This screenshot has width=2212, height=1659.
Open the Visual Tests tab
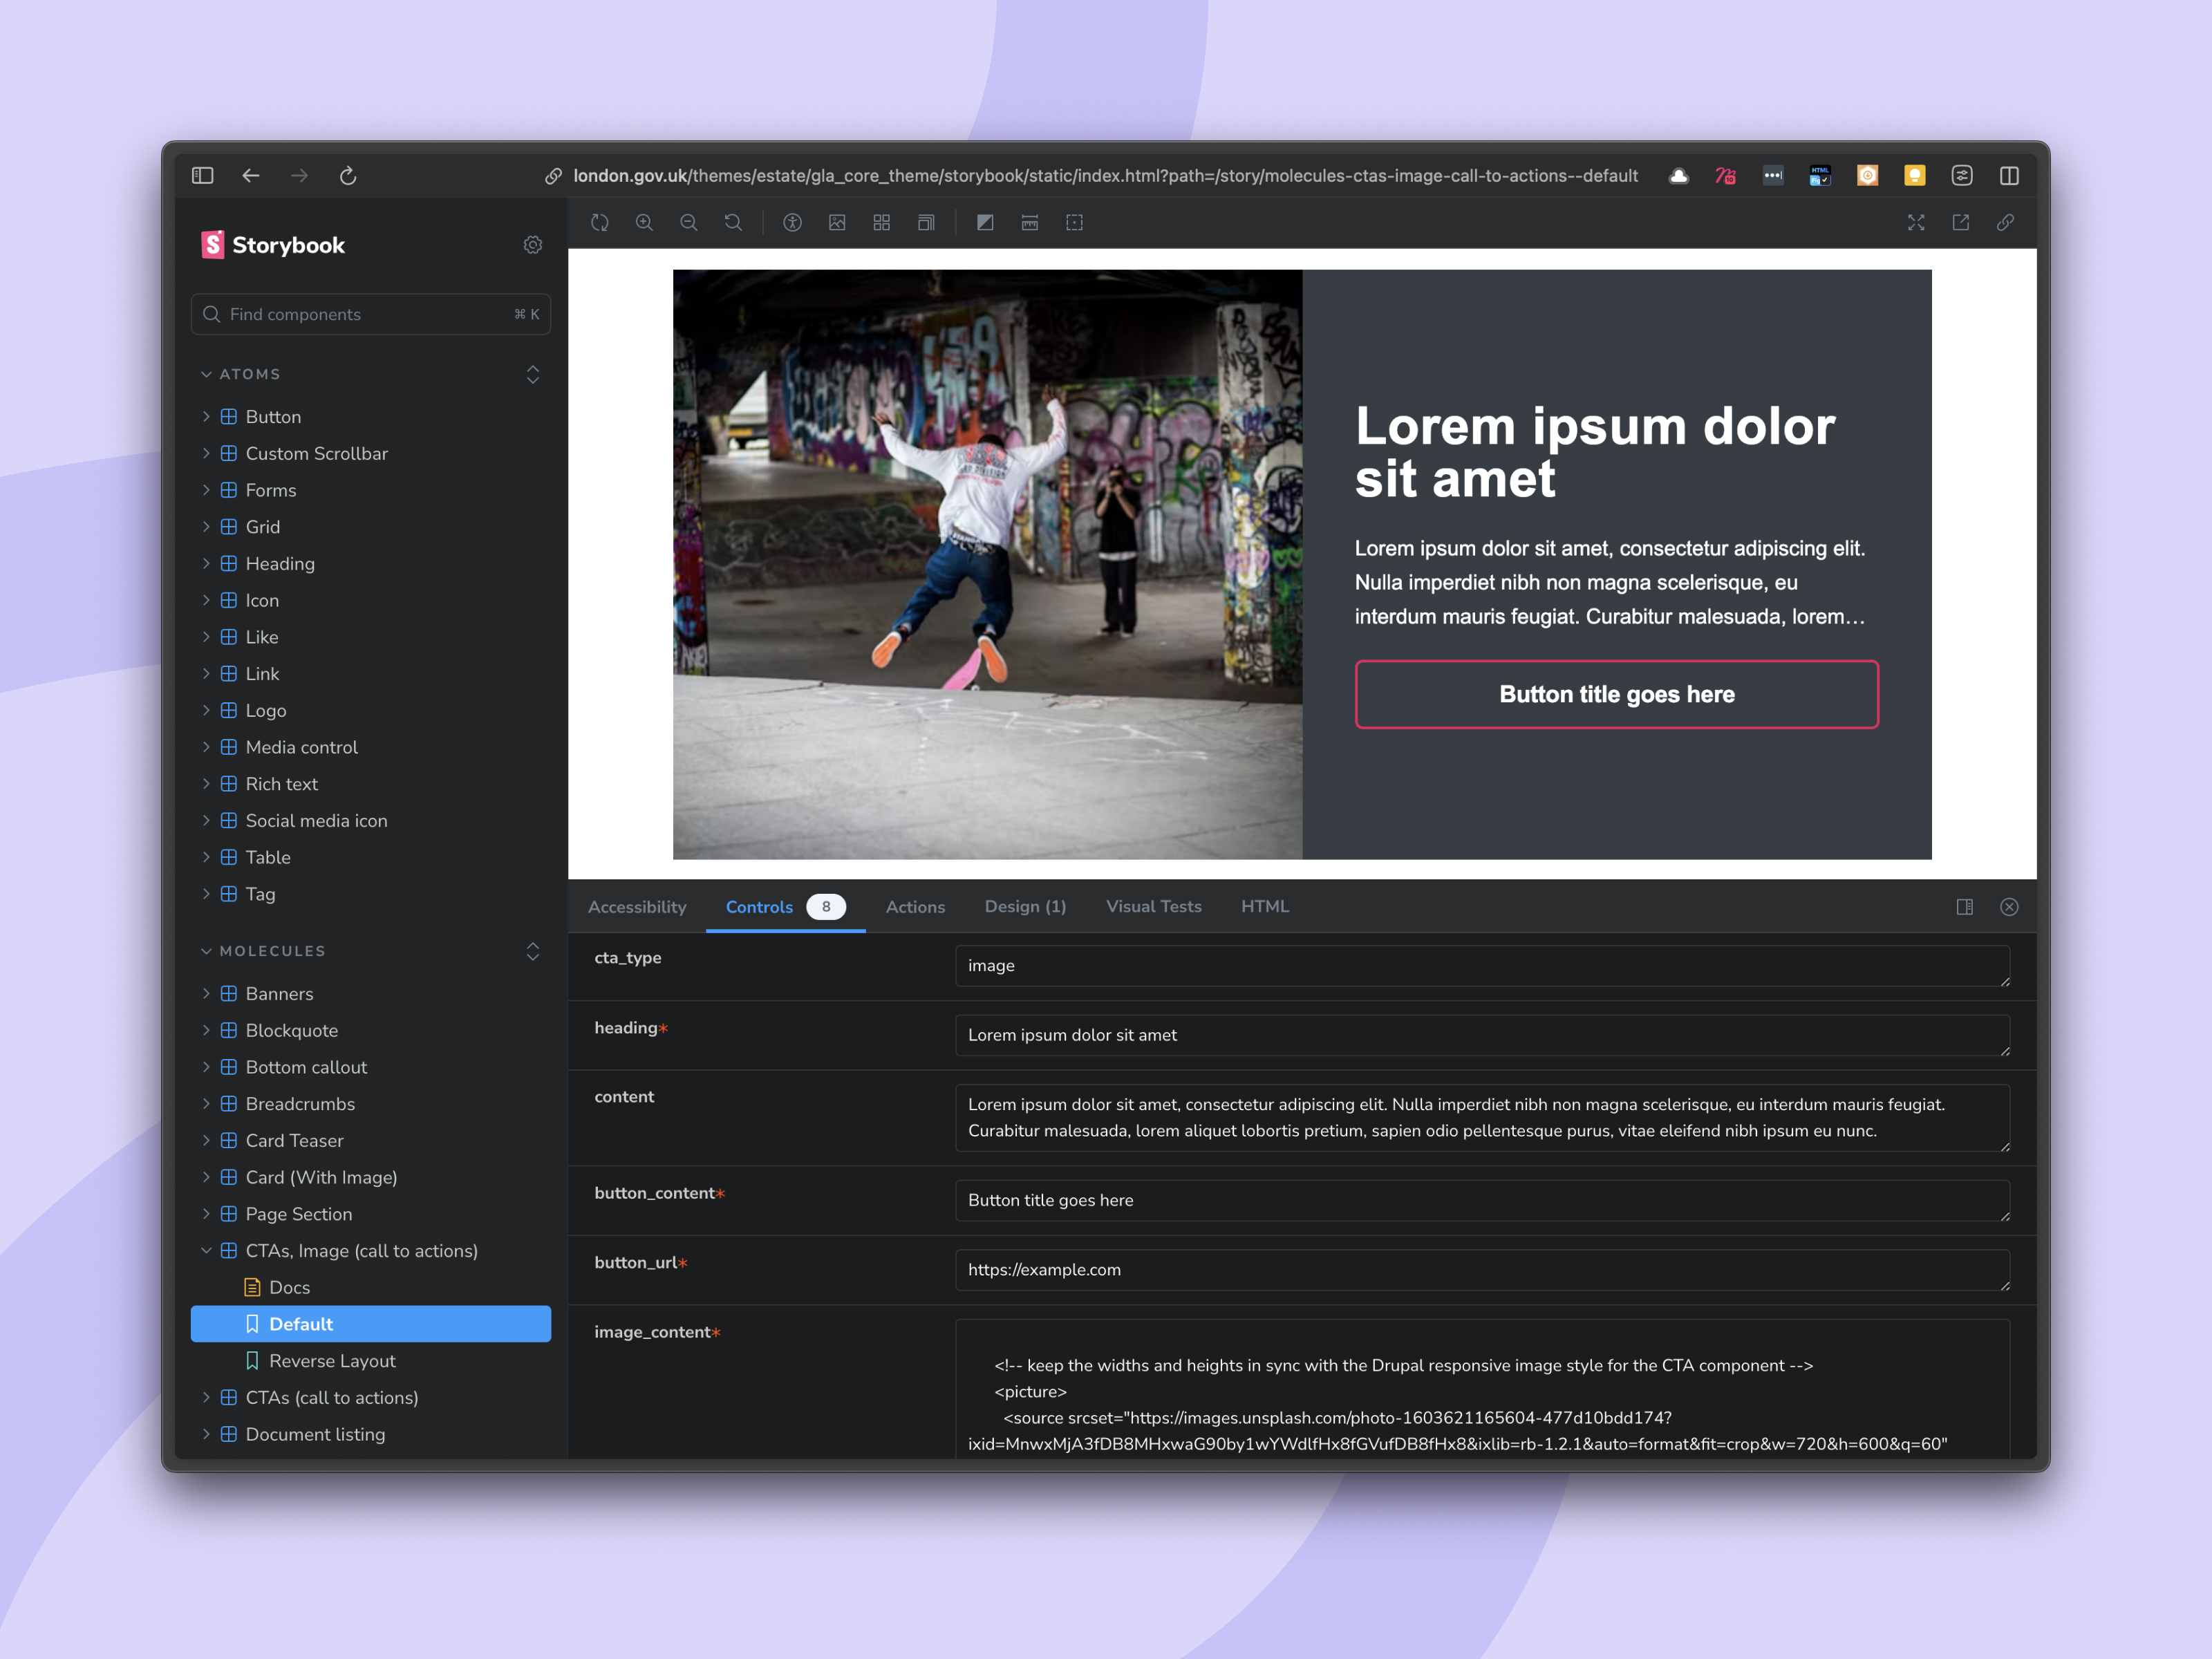tap(1153, 907)
